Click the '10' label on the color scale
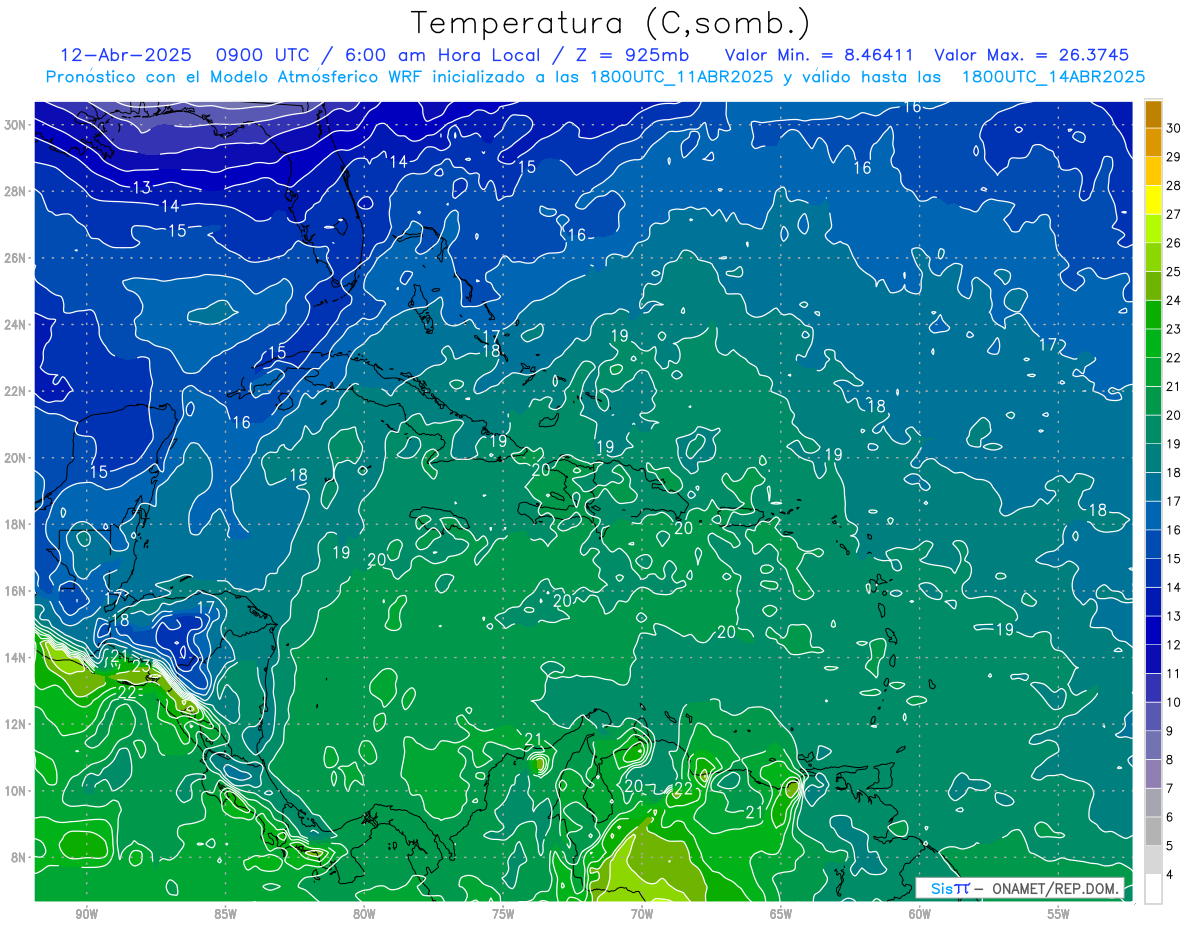 click(x=1173, y=702)
